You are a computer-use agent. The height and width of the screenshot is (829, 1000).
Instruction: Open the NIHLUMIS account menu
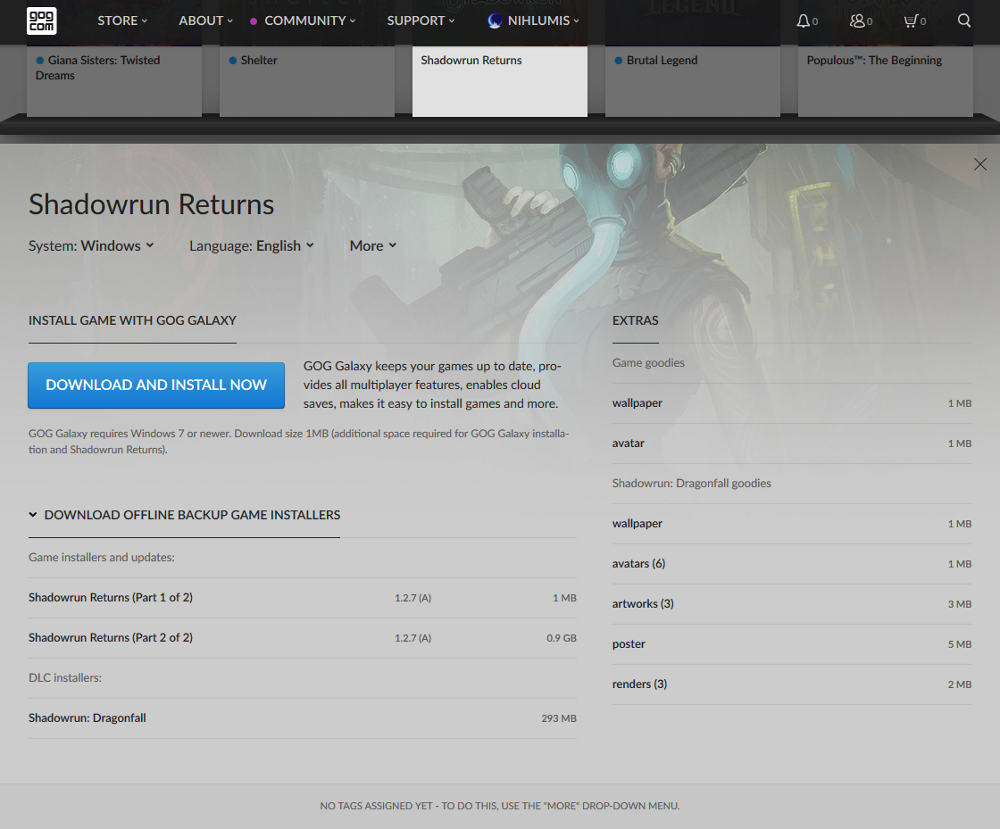534,20
